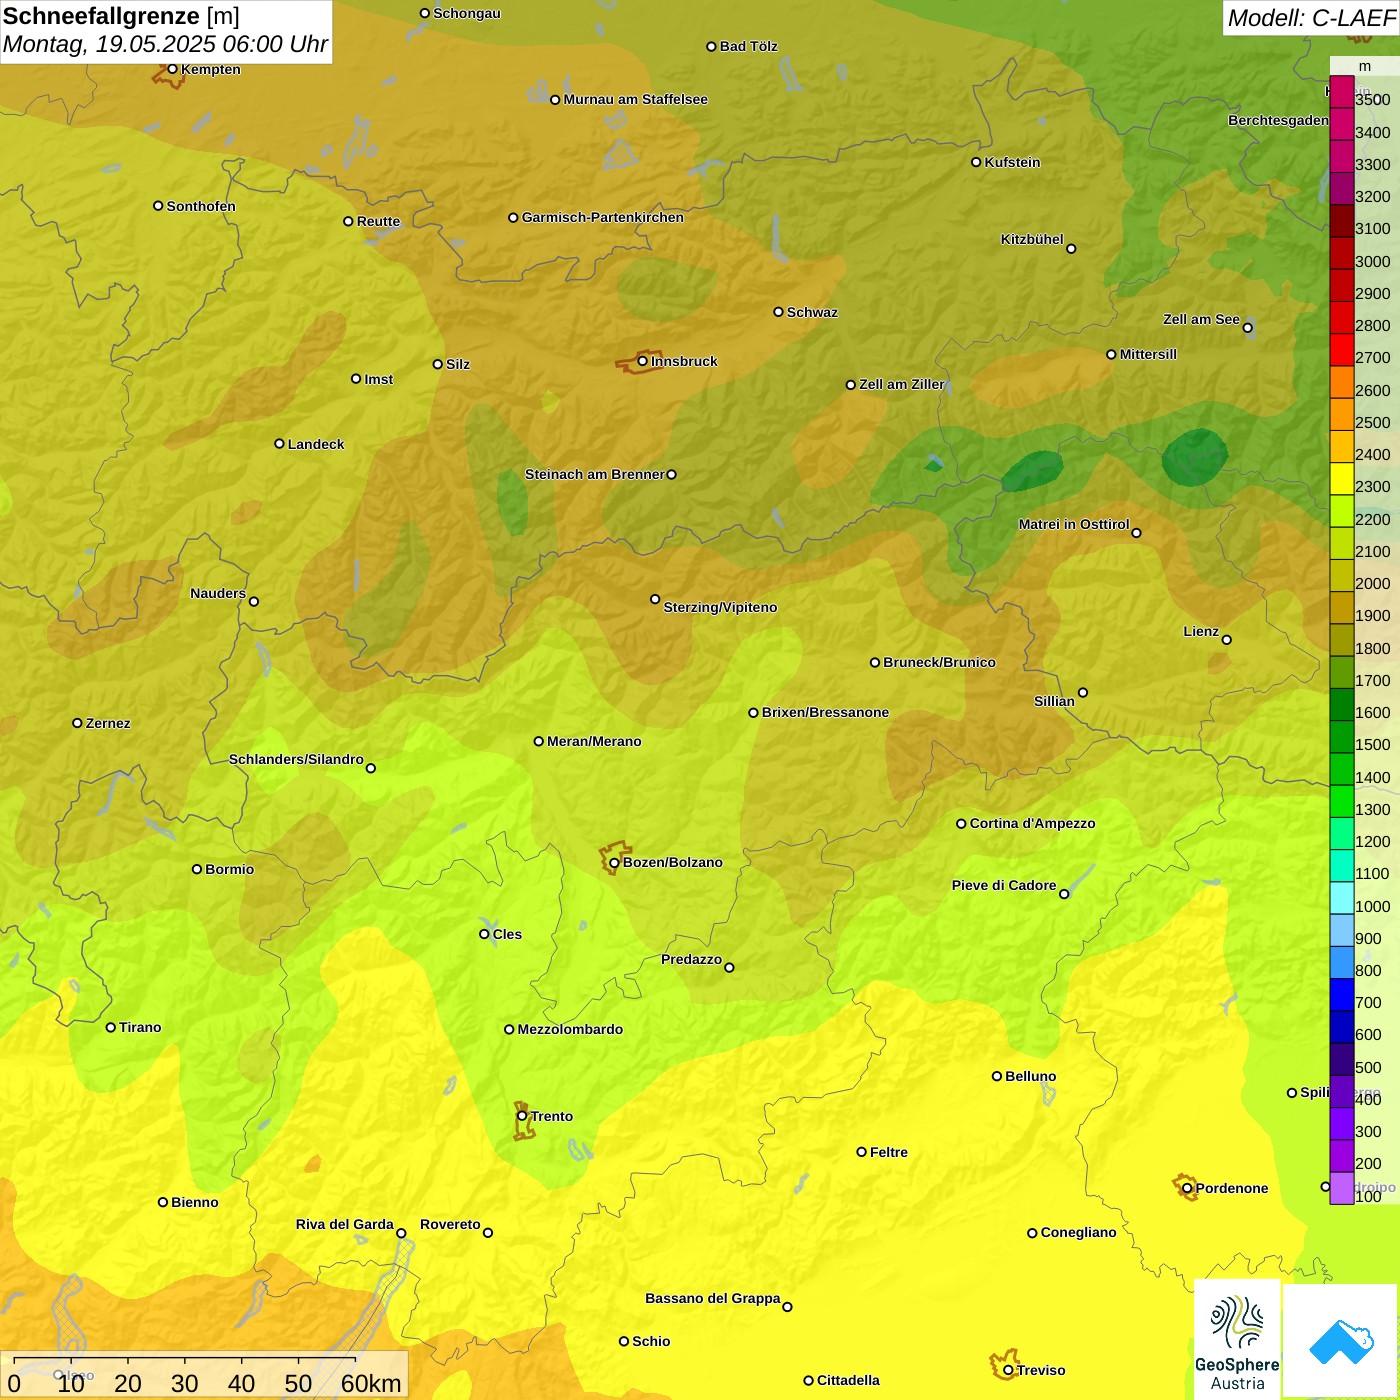Click the Sonthofen label
Image resolution: width=1400 pixels, height=1400 pixels.
(201, 206)
